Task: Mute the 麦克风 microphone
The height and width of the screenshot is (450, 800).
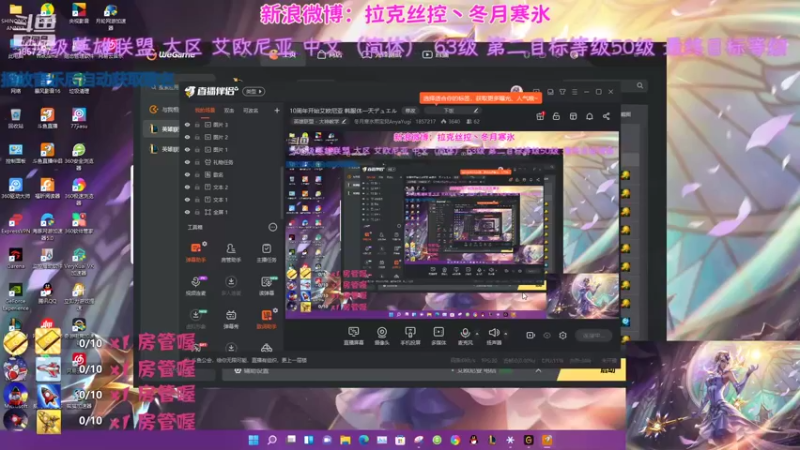Action: point(465,336)
